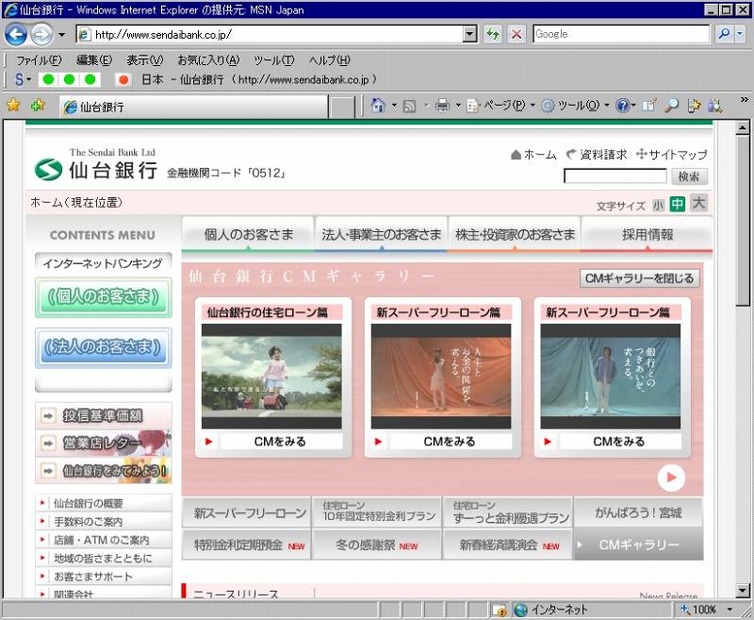Select the 仙台銀行 browser tab

pyautogui.click(x=193, y=107)
